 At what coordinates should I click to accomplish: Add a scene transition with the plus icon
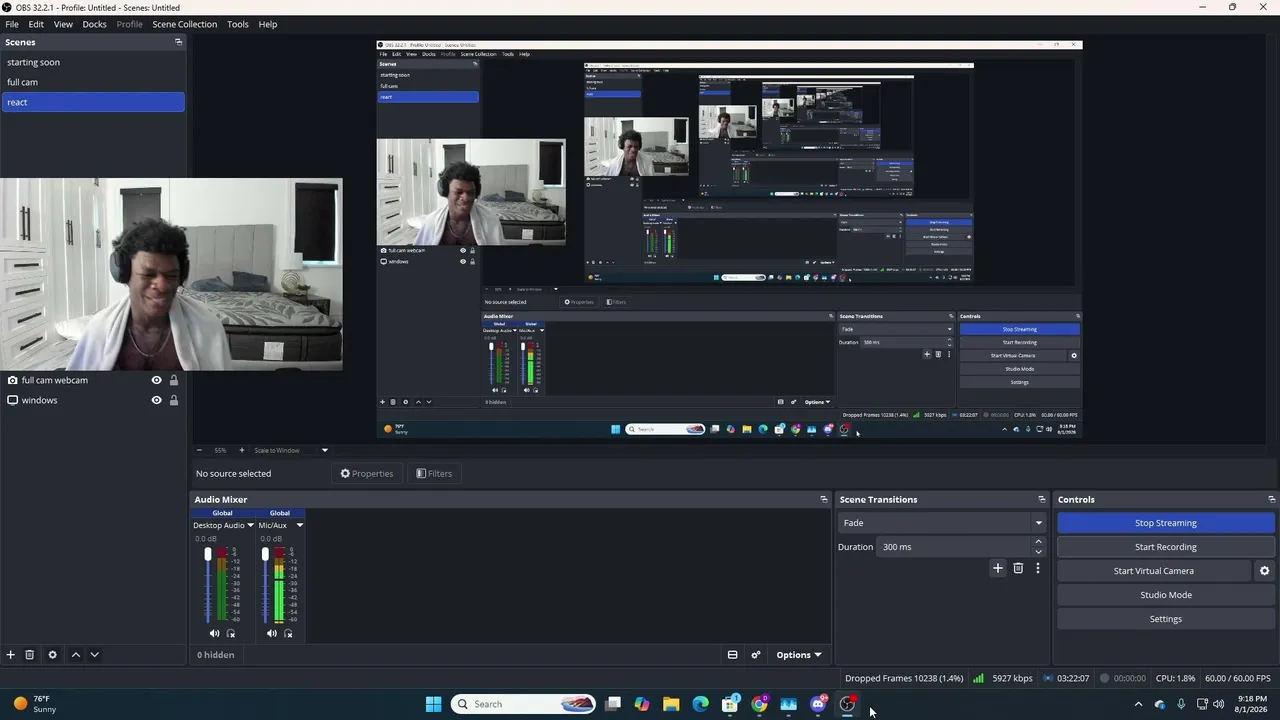click(997, 568)
